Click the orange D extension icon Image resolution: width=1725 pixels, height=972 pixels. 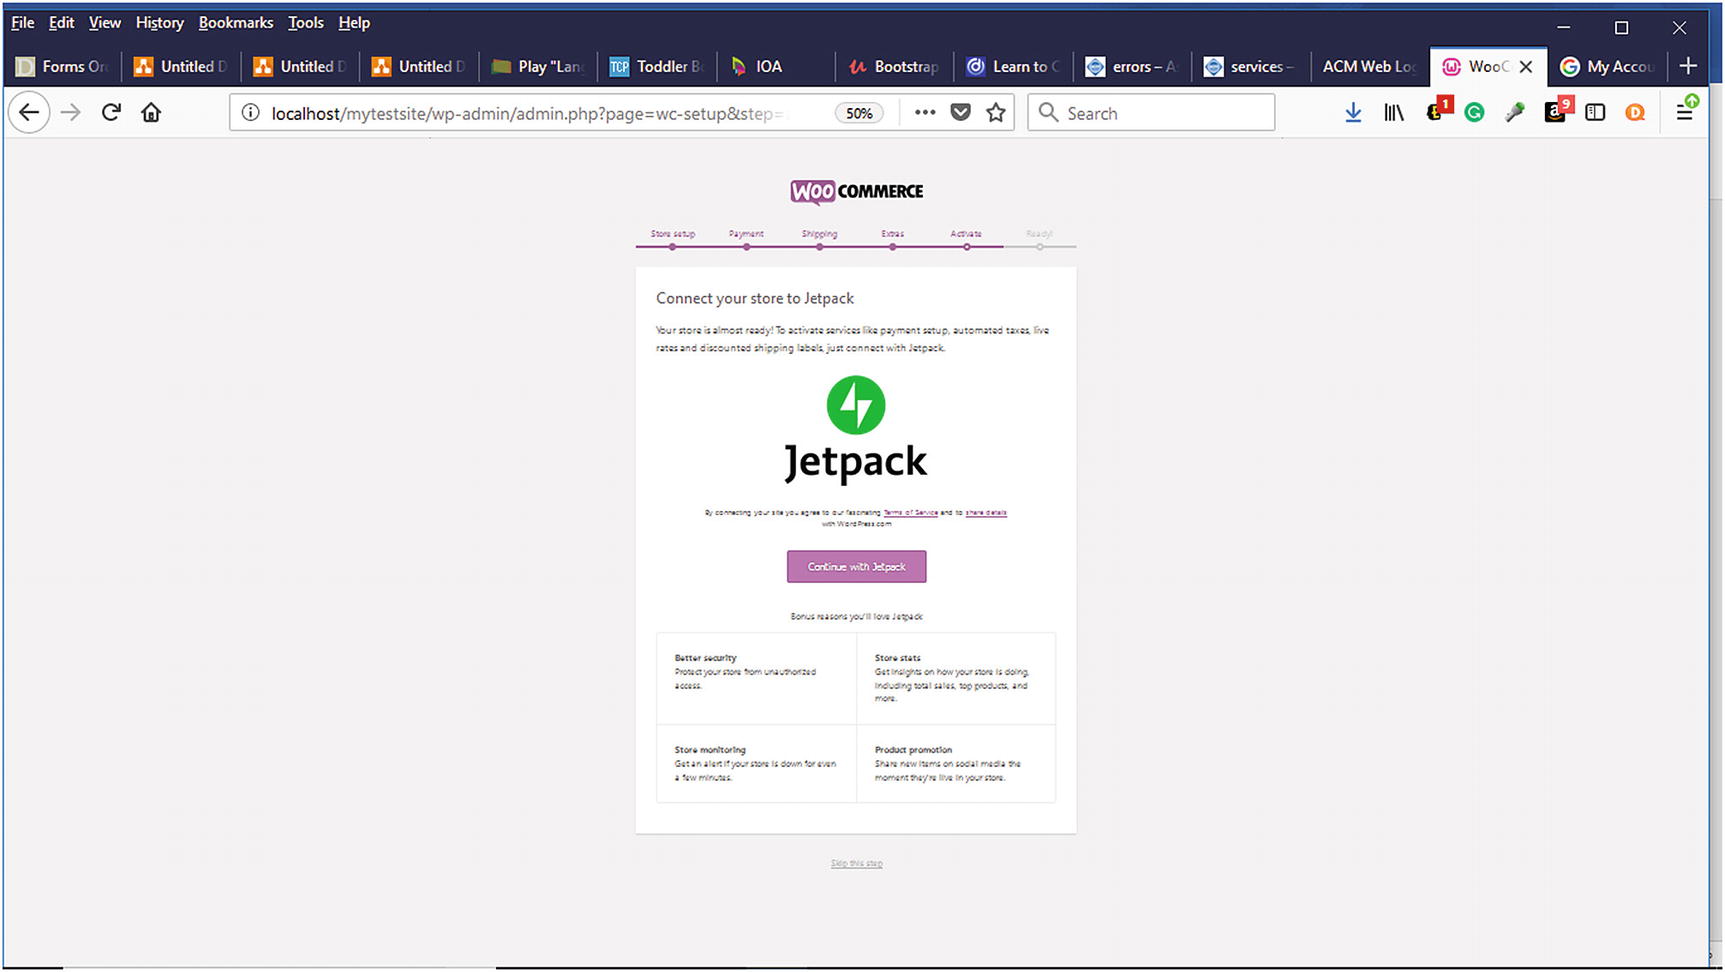[1635, 113]
